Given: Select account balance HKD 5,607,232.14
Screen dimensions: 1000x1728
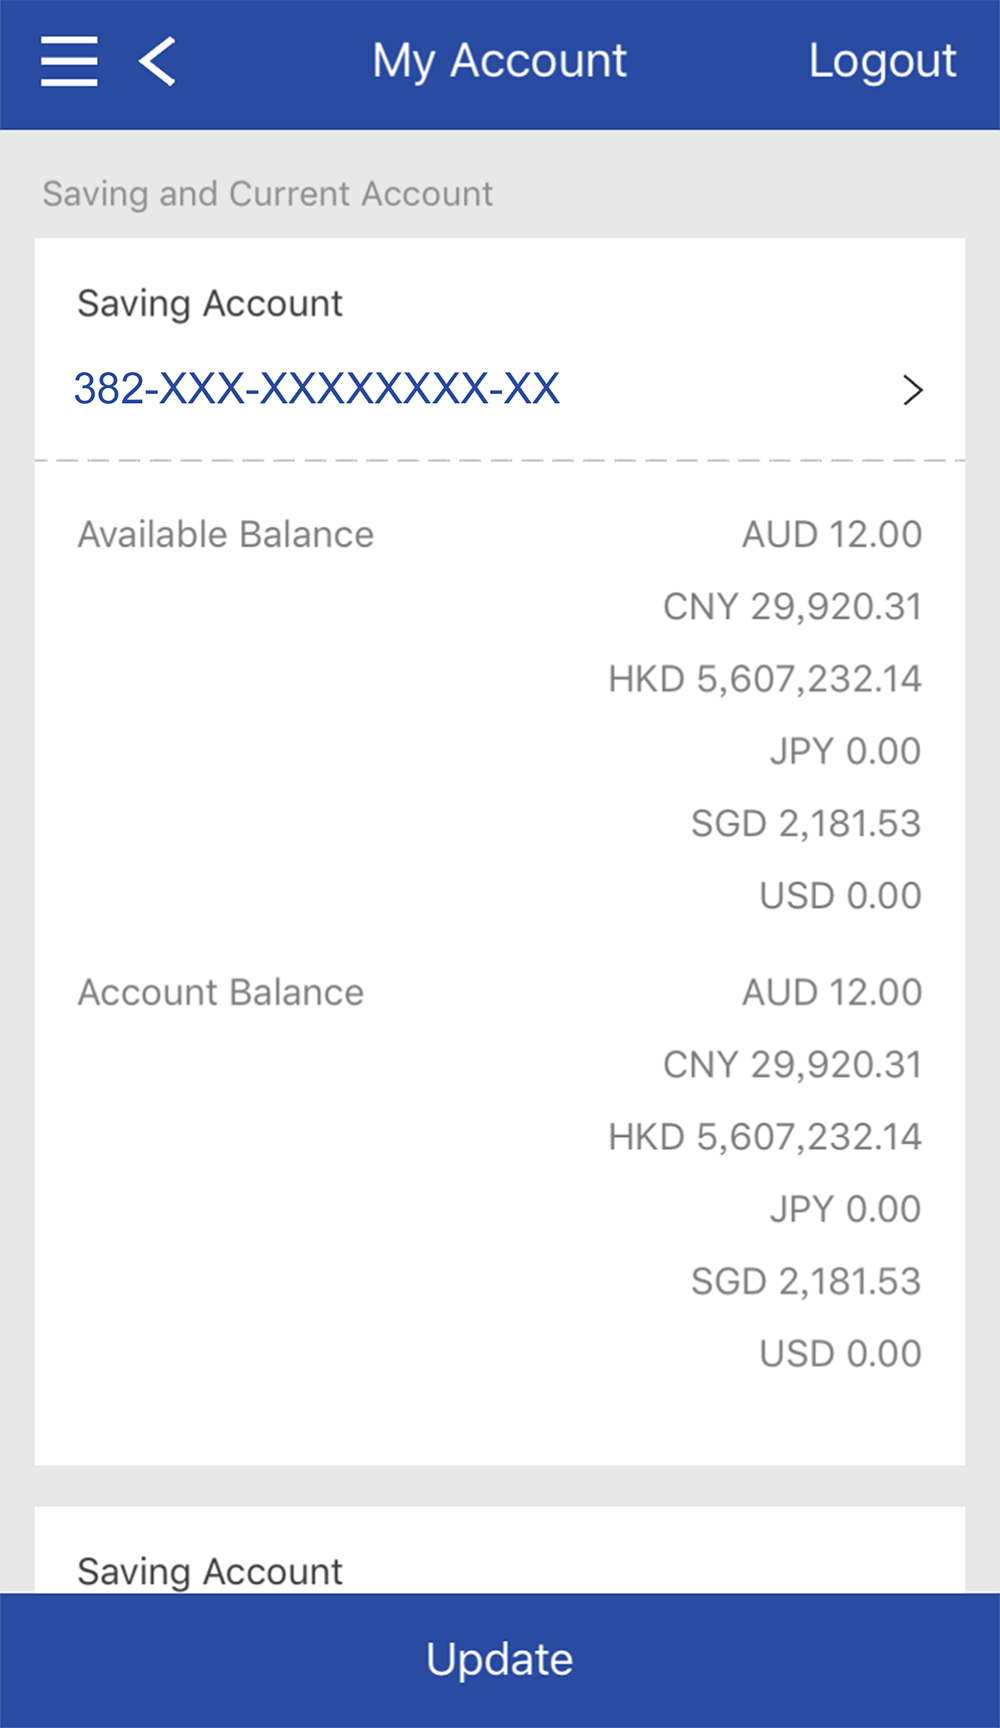Looking at the screenshot, I should click(x=765, y=1138).
